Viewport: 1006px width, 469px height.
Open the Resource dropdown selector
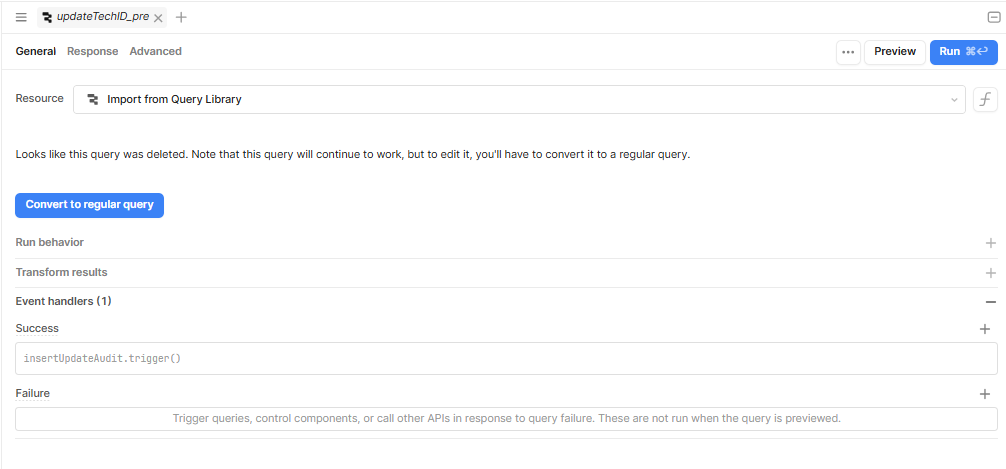point(519,99)
